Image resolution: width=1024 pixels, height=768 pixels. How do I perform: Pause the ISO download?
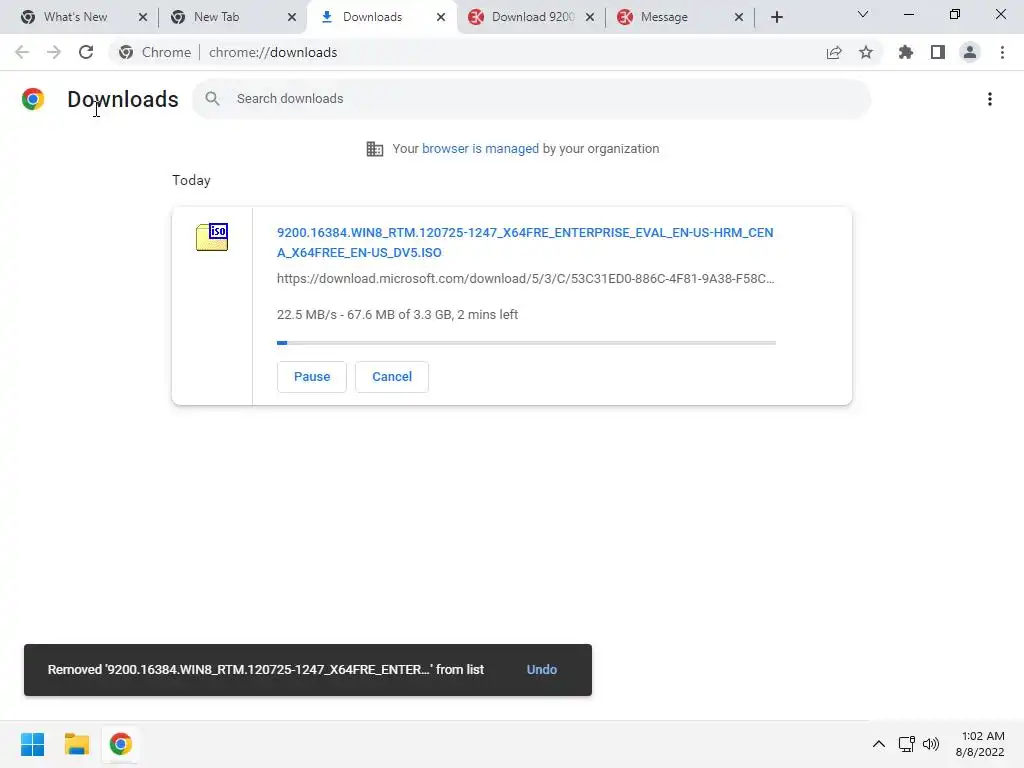pyautogui.click(x=312, y=377)
